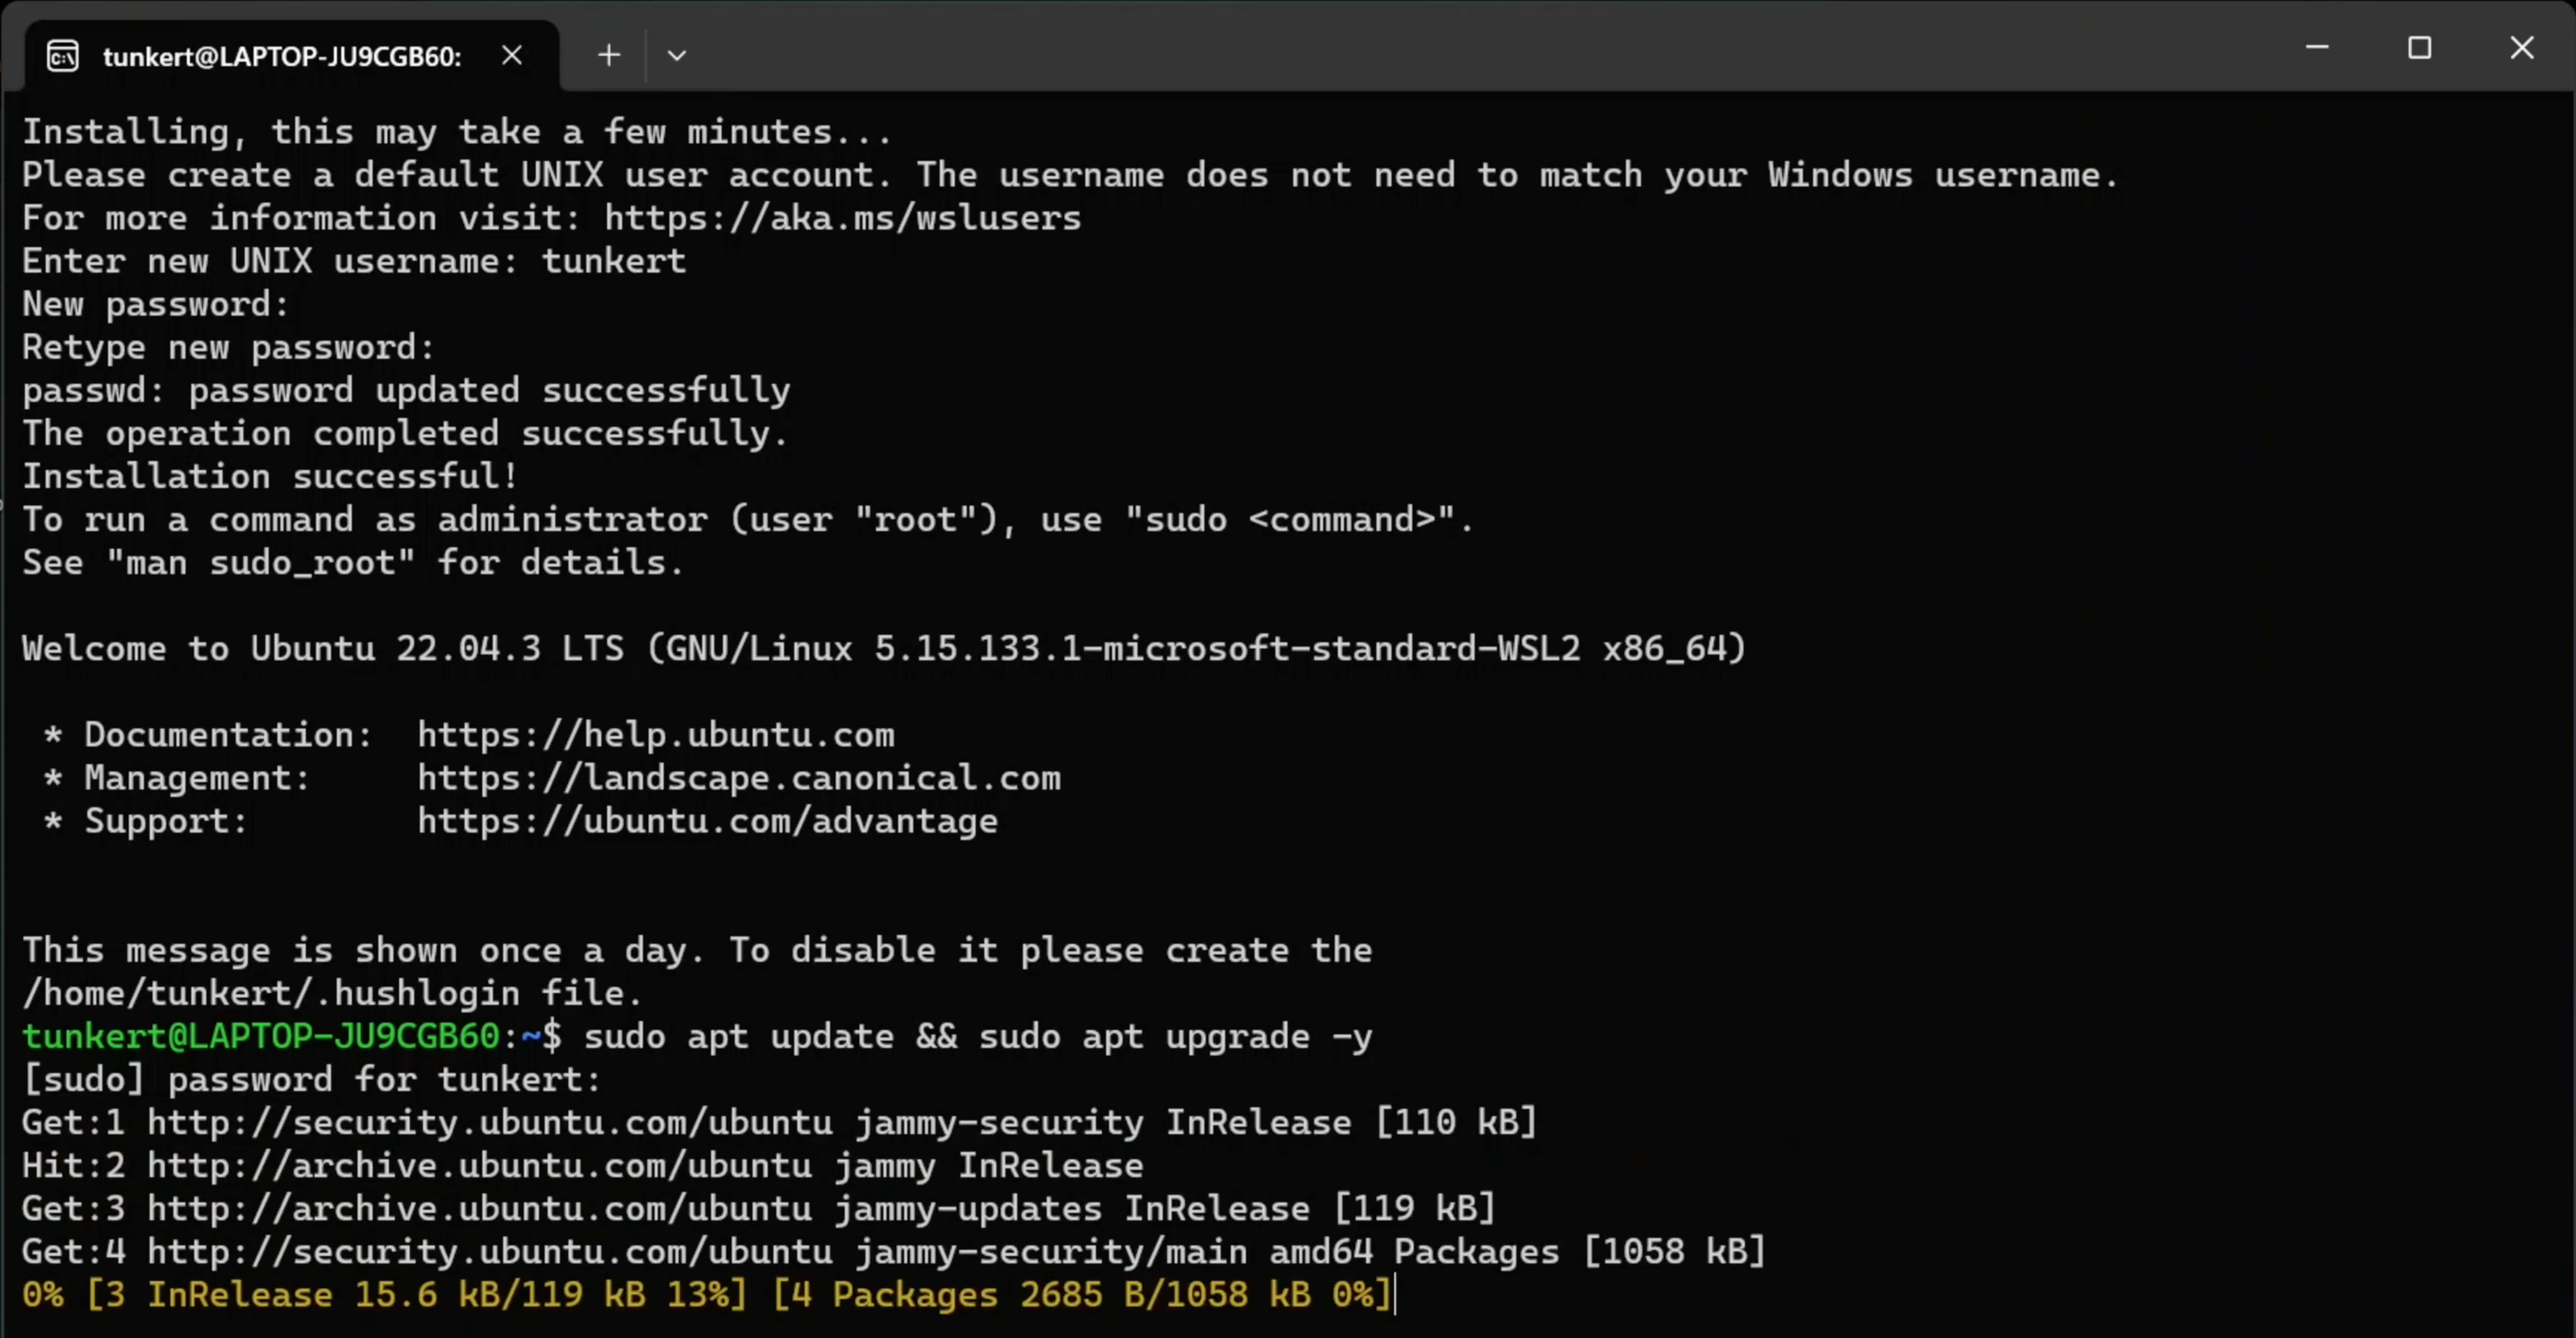2576x1338 pixels.
Task: Click the archive.ubuntu.com URL on the Get:3 line
Action: click(479, 1208)
